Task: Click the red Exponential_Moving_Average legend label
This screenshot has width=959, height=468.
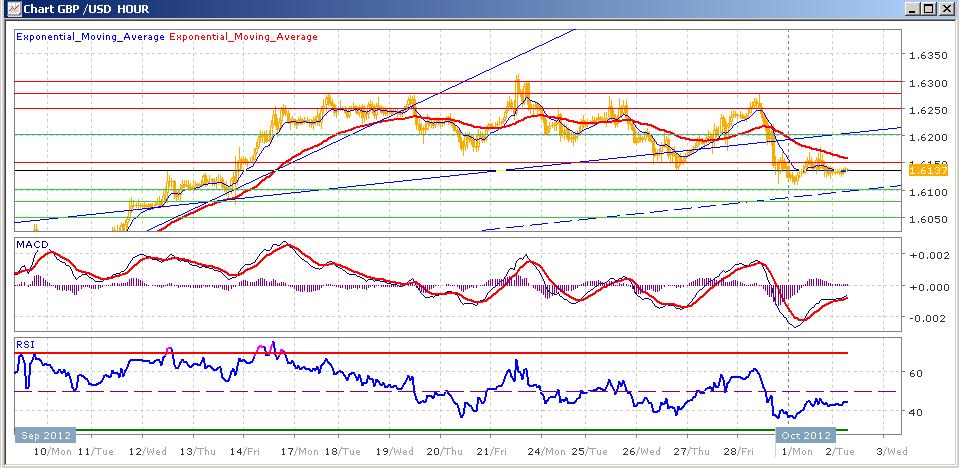Action: point(243,37)
